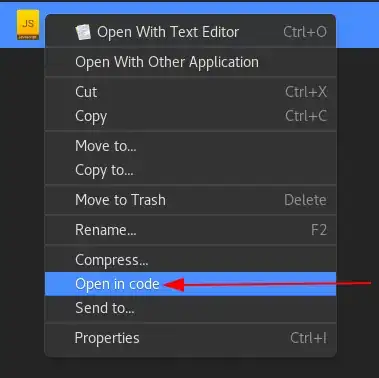Dismiss menu via dark empty area below

pyautogui.click(x=189, y=368)
